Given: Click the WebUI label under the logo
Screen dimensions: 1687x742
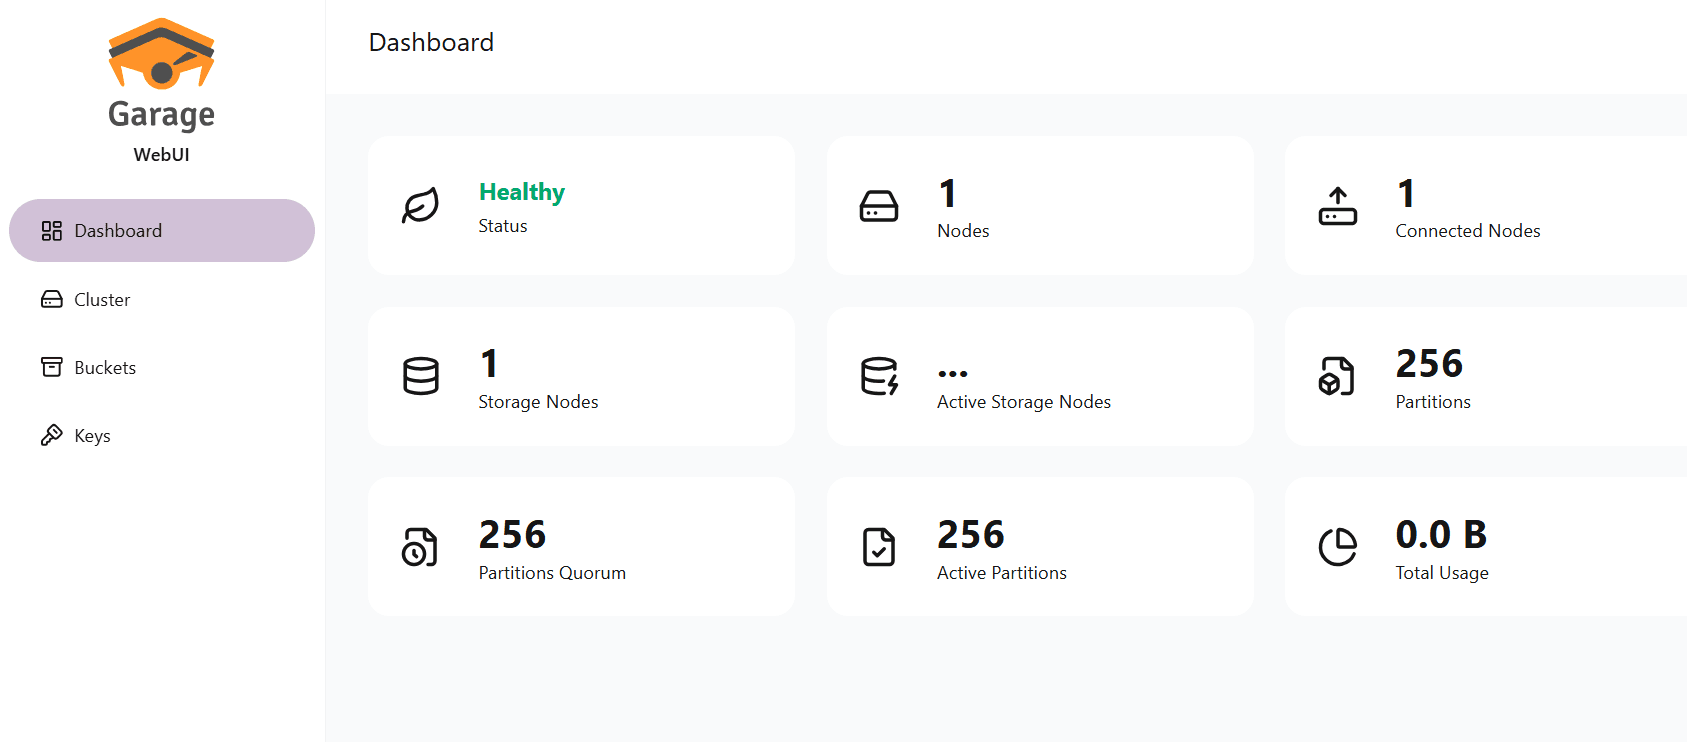Looking at the screenshot, I should pyautogui.click(x=161, y=155).
